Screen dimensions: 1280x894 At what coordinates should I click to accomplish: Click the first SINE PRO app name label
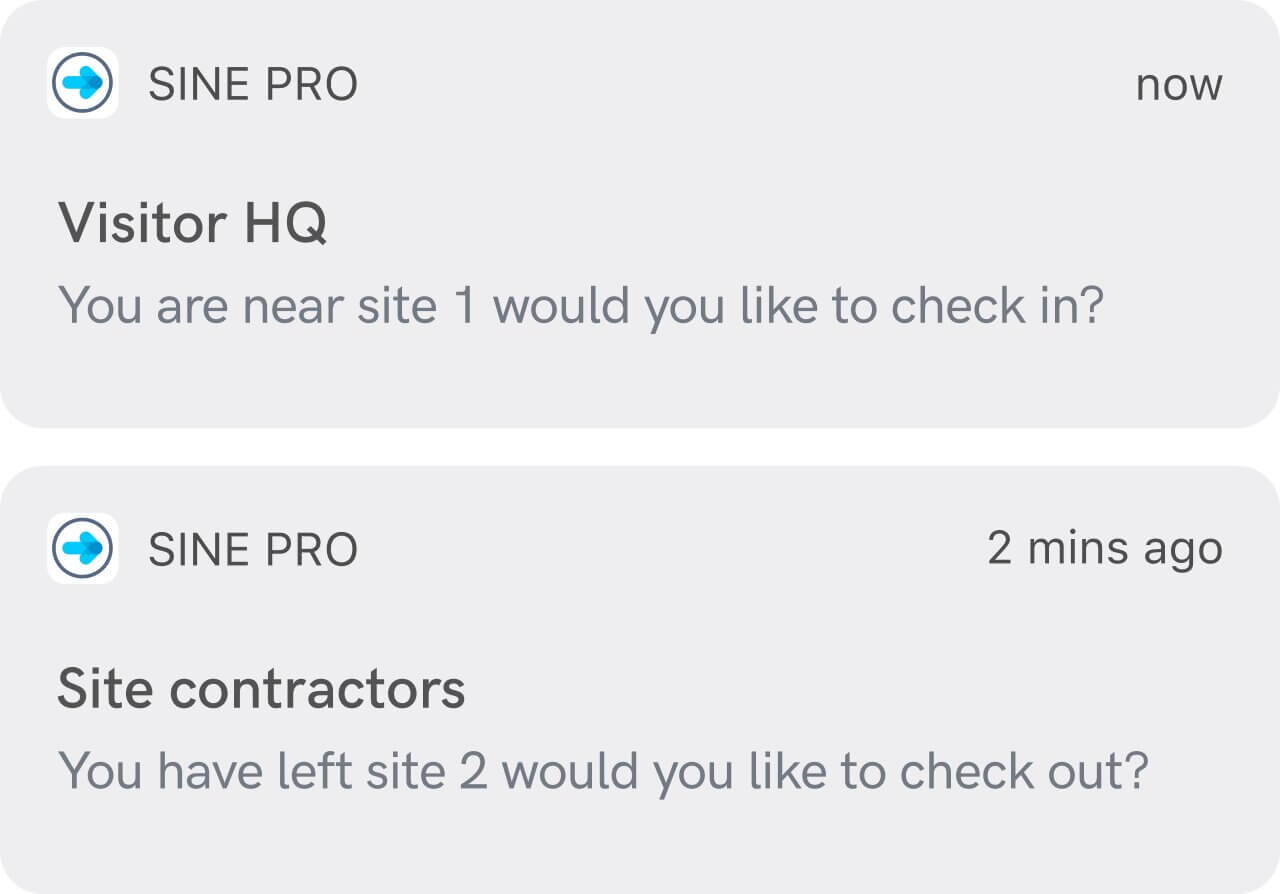pos(254,83)
